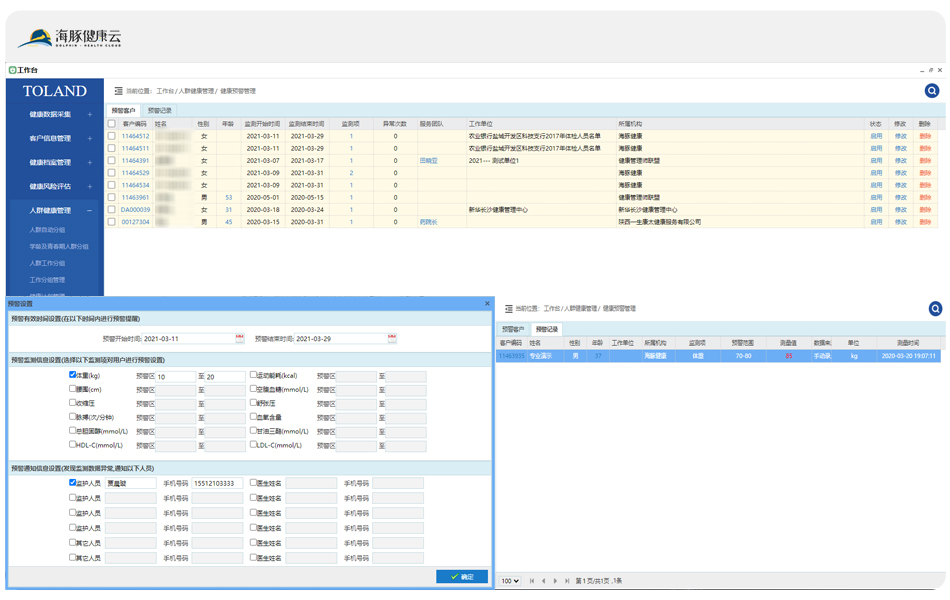Open customer code link 11464512
950x600 pixels.
135,136
